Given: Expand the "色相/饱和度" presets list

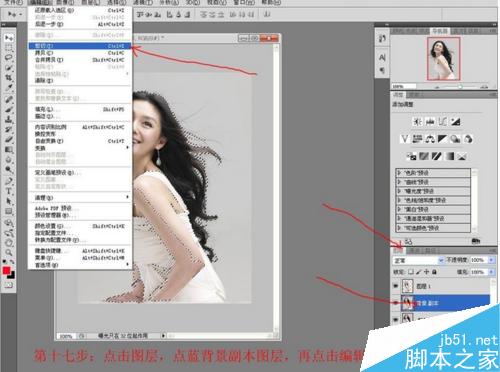Looking at the screenshot, I should [399, 200].
